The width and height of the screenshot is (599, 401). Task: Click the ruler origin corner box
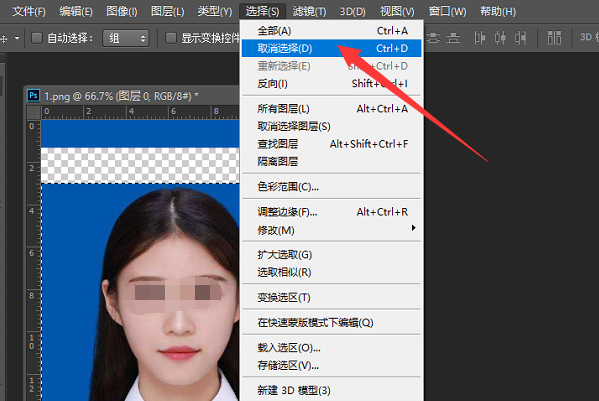click(34, 113)
